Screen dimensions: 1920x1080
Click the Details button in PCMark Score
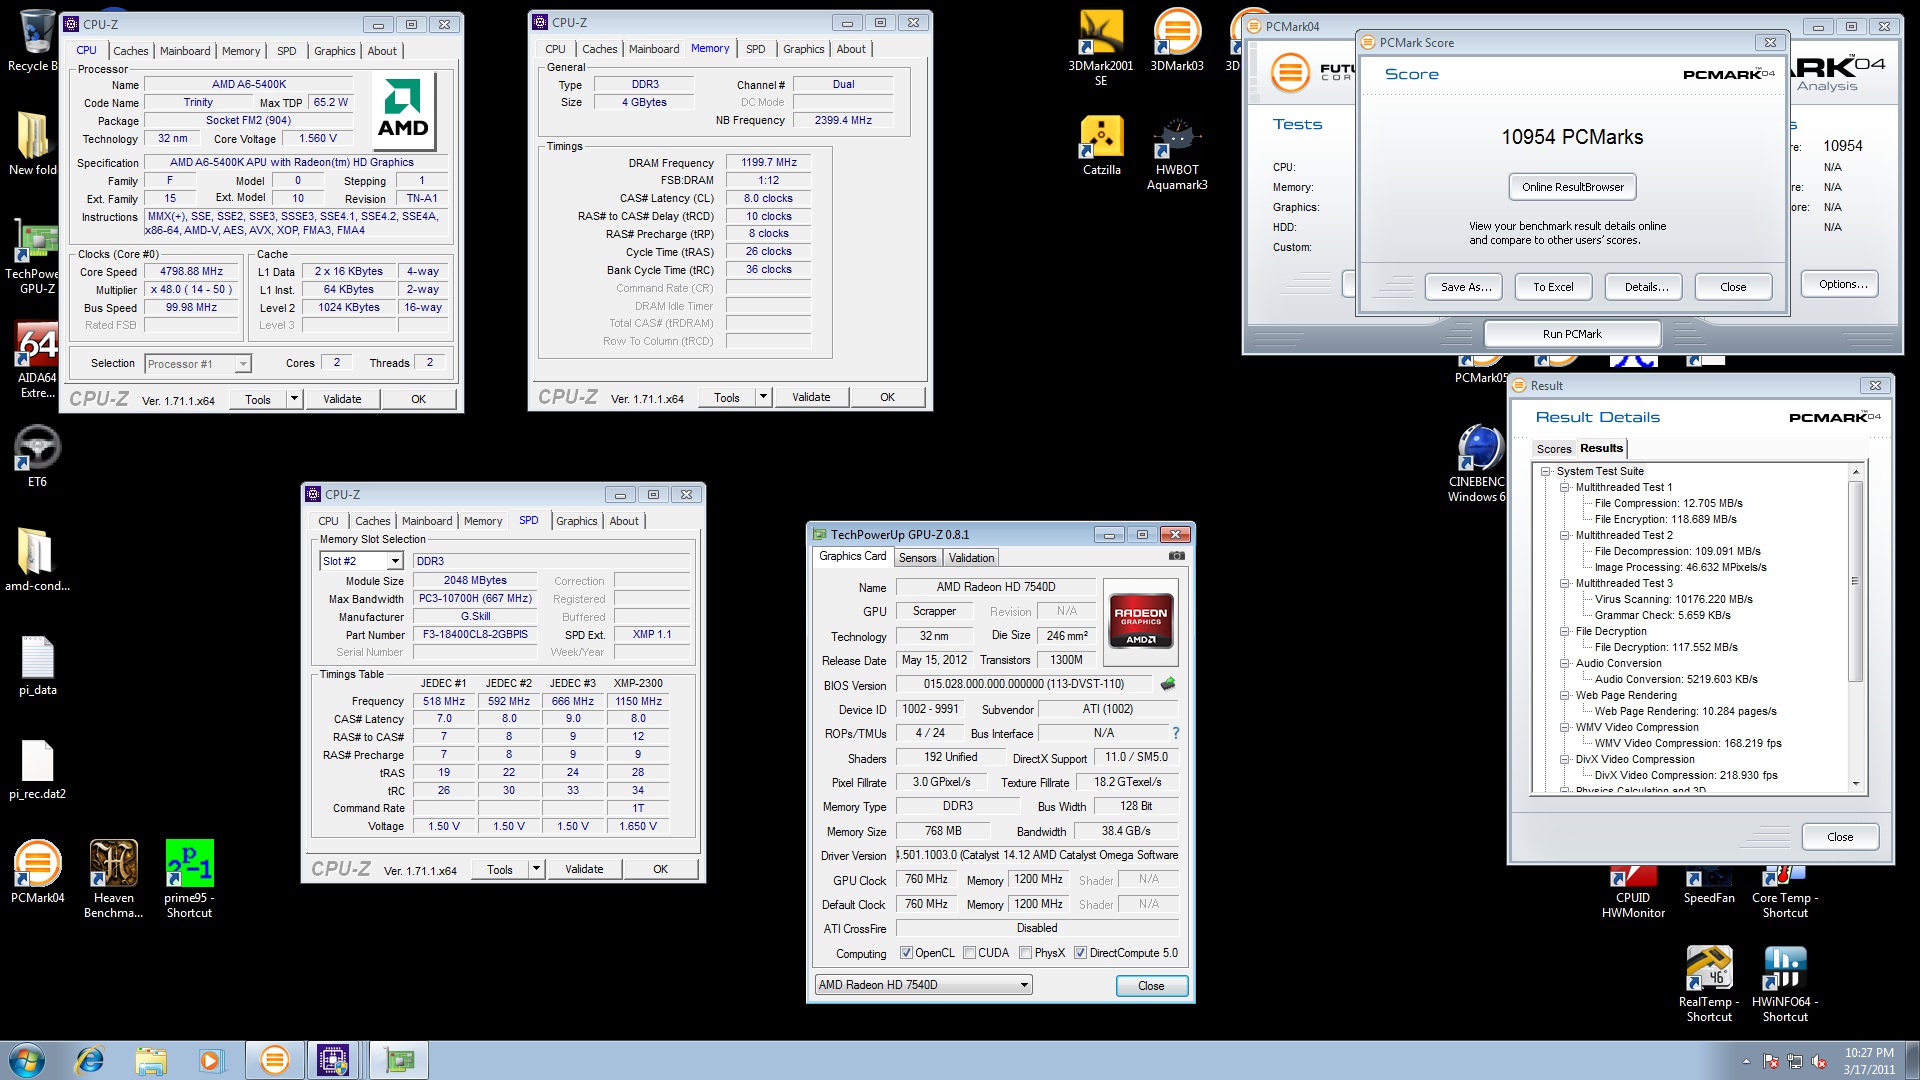click(x=1646, y=287)
